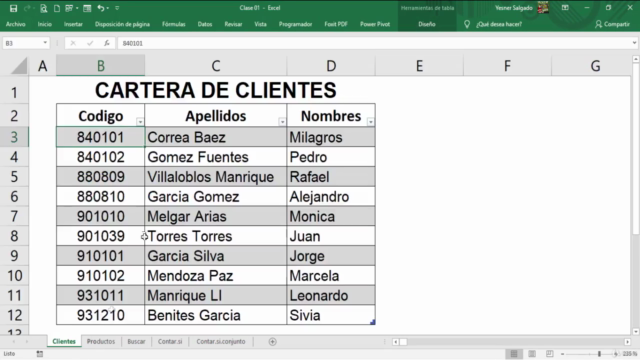Open the Name Box dropdown arrow

[45, 43]
